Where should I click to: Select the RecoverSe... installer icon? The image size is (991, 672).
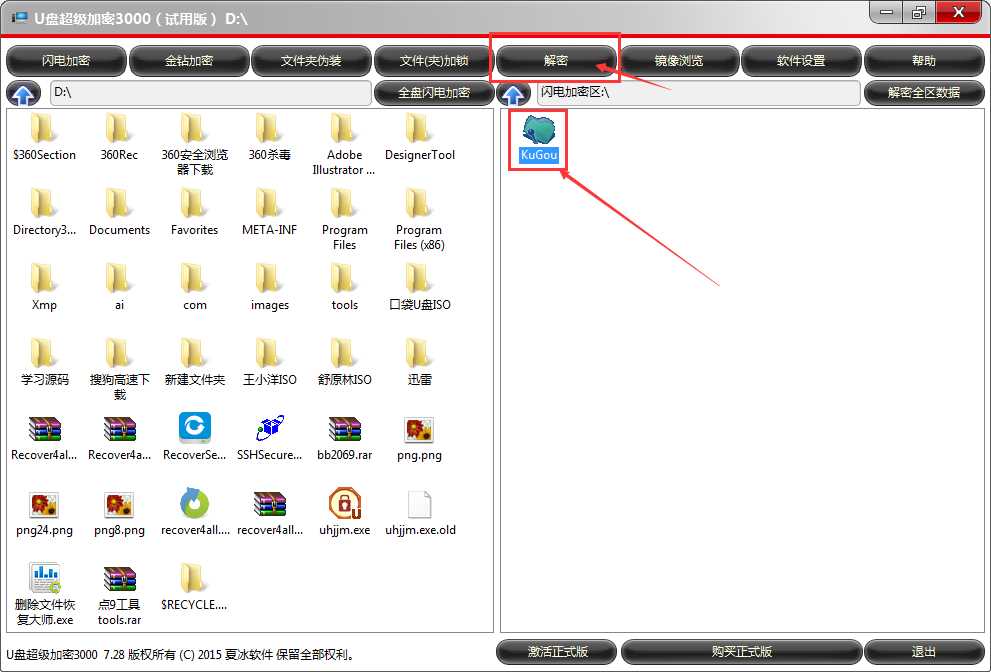195,429
